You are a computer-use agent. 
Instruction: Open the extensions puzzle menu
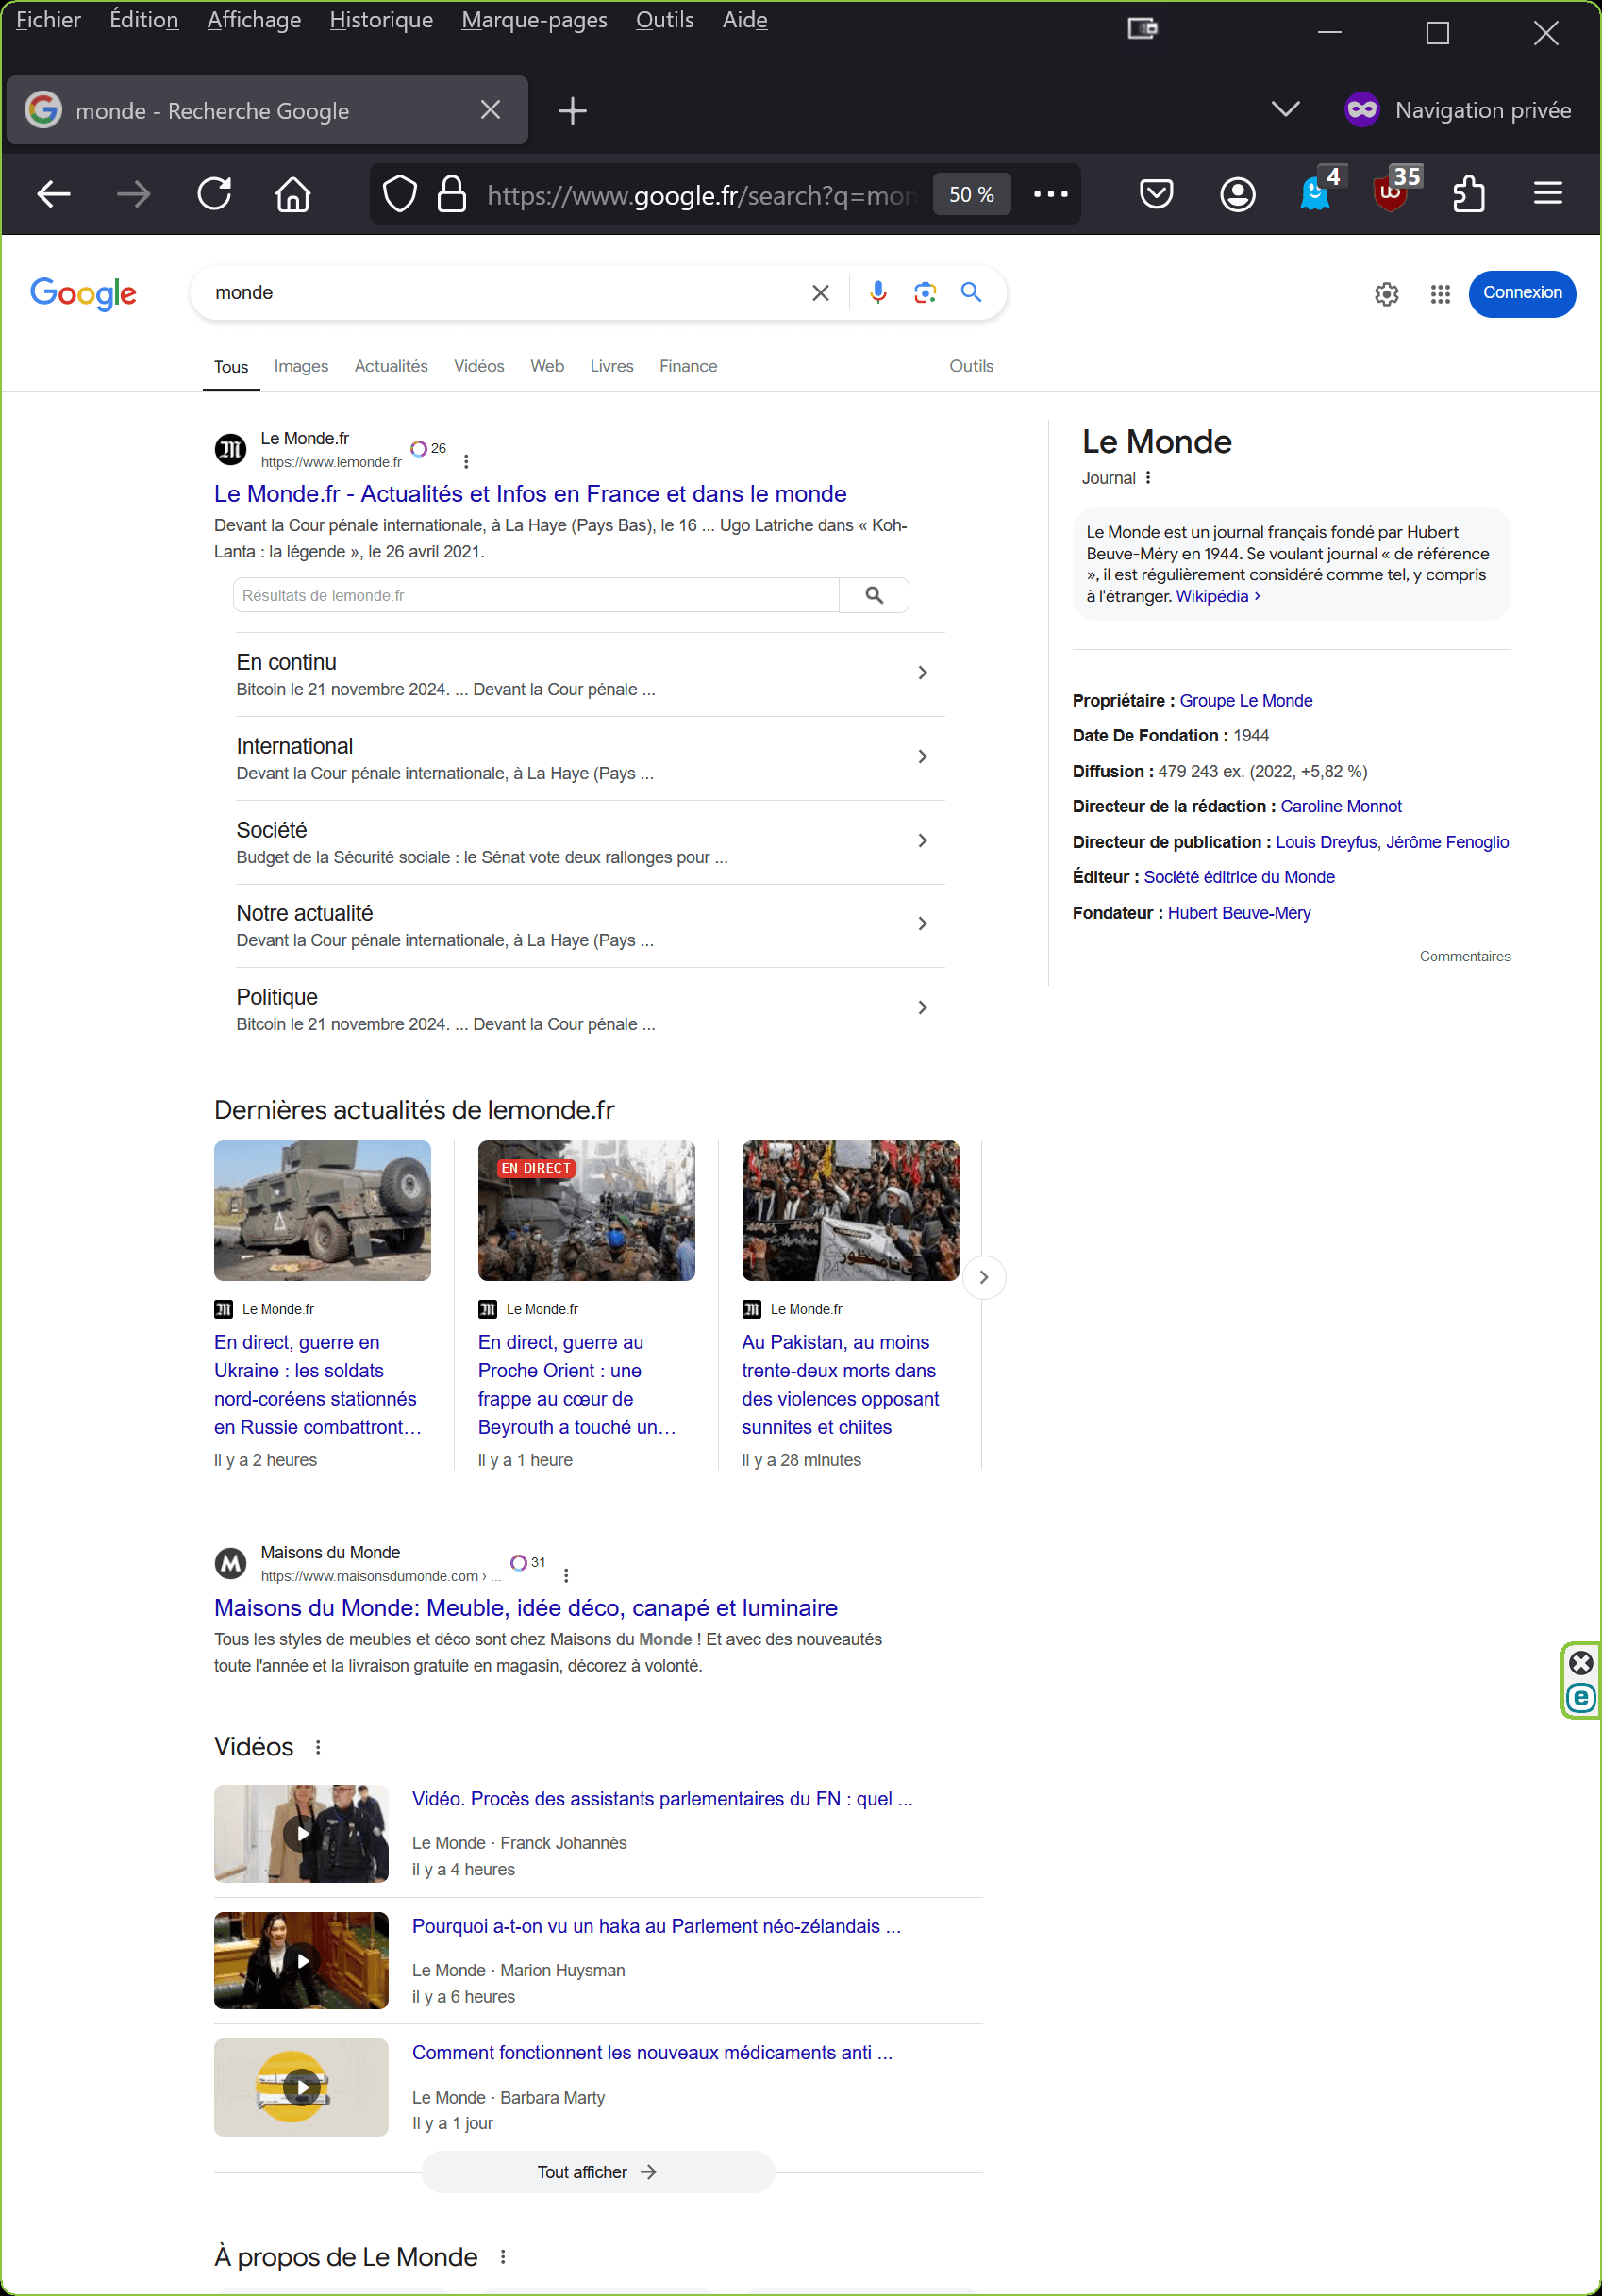click(x=1468, y=194)
